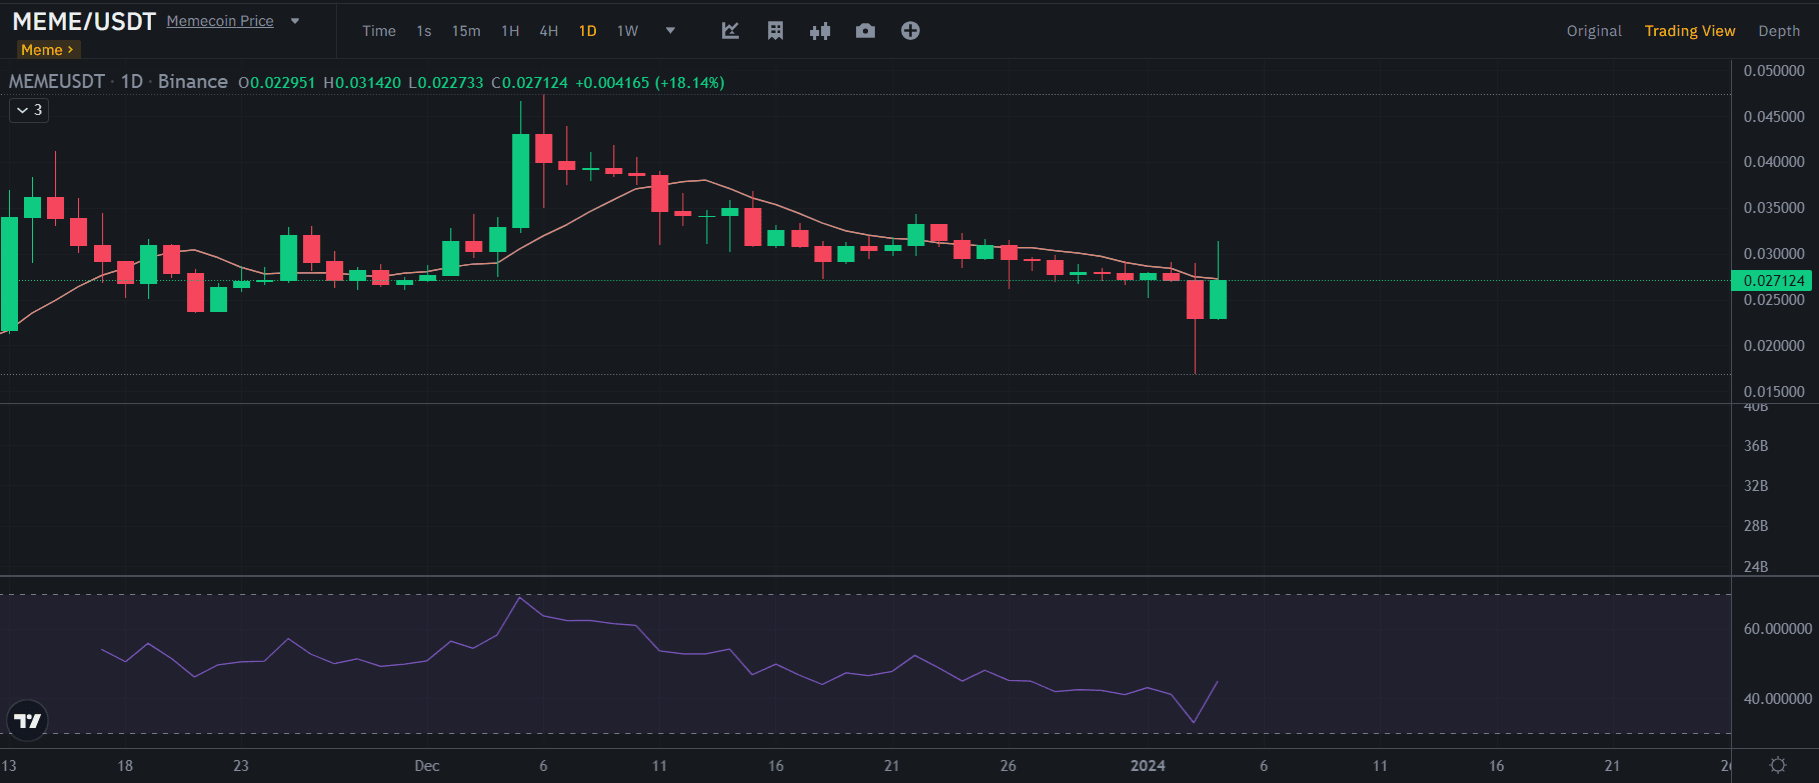
Task: Take a chart snapshot with camera icon
Action: 865,31
